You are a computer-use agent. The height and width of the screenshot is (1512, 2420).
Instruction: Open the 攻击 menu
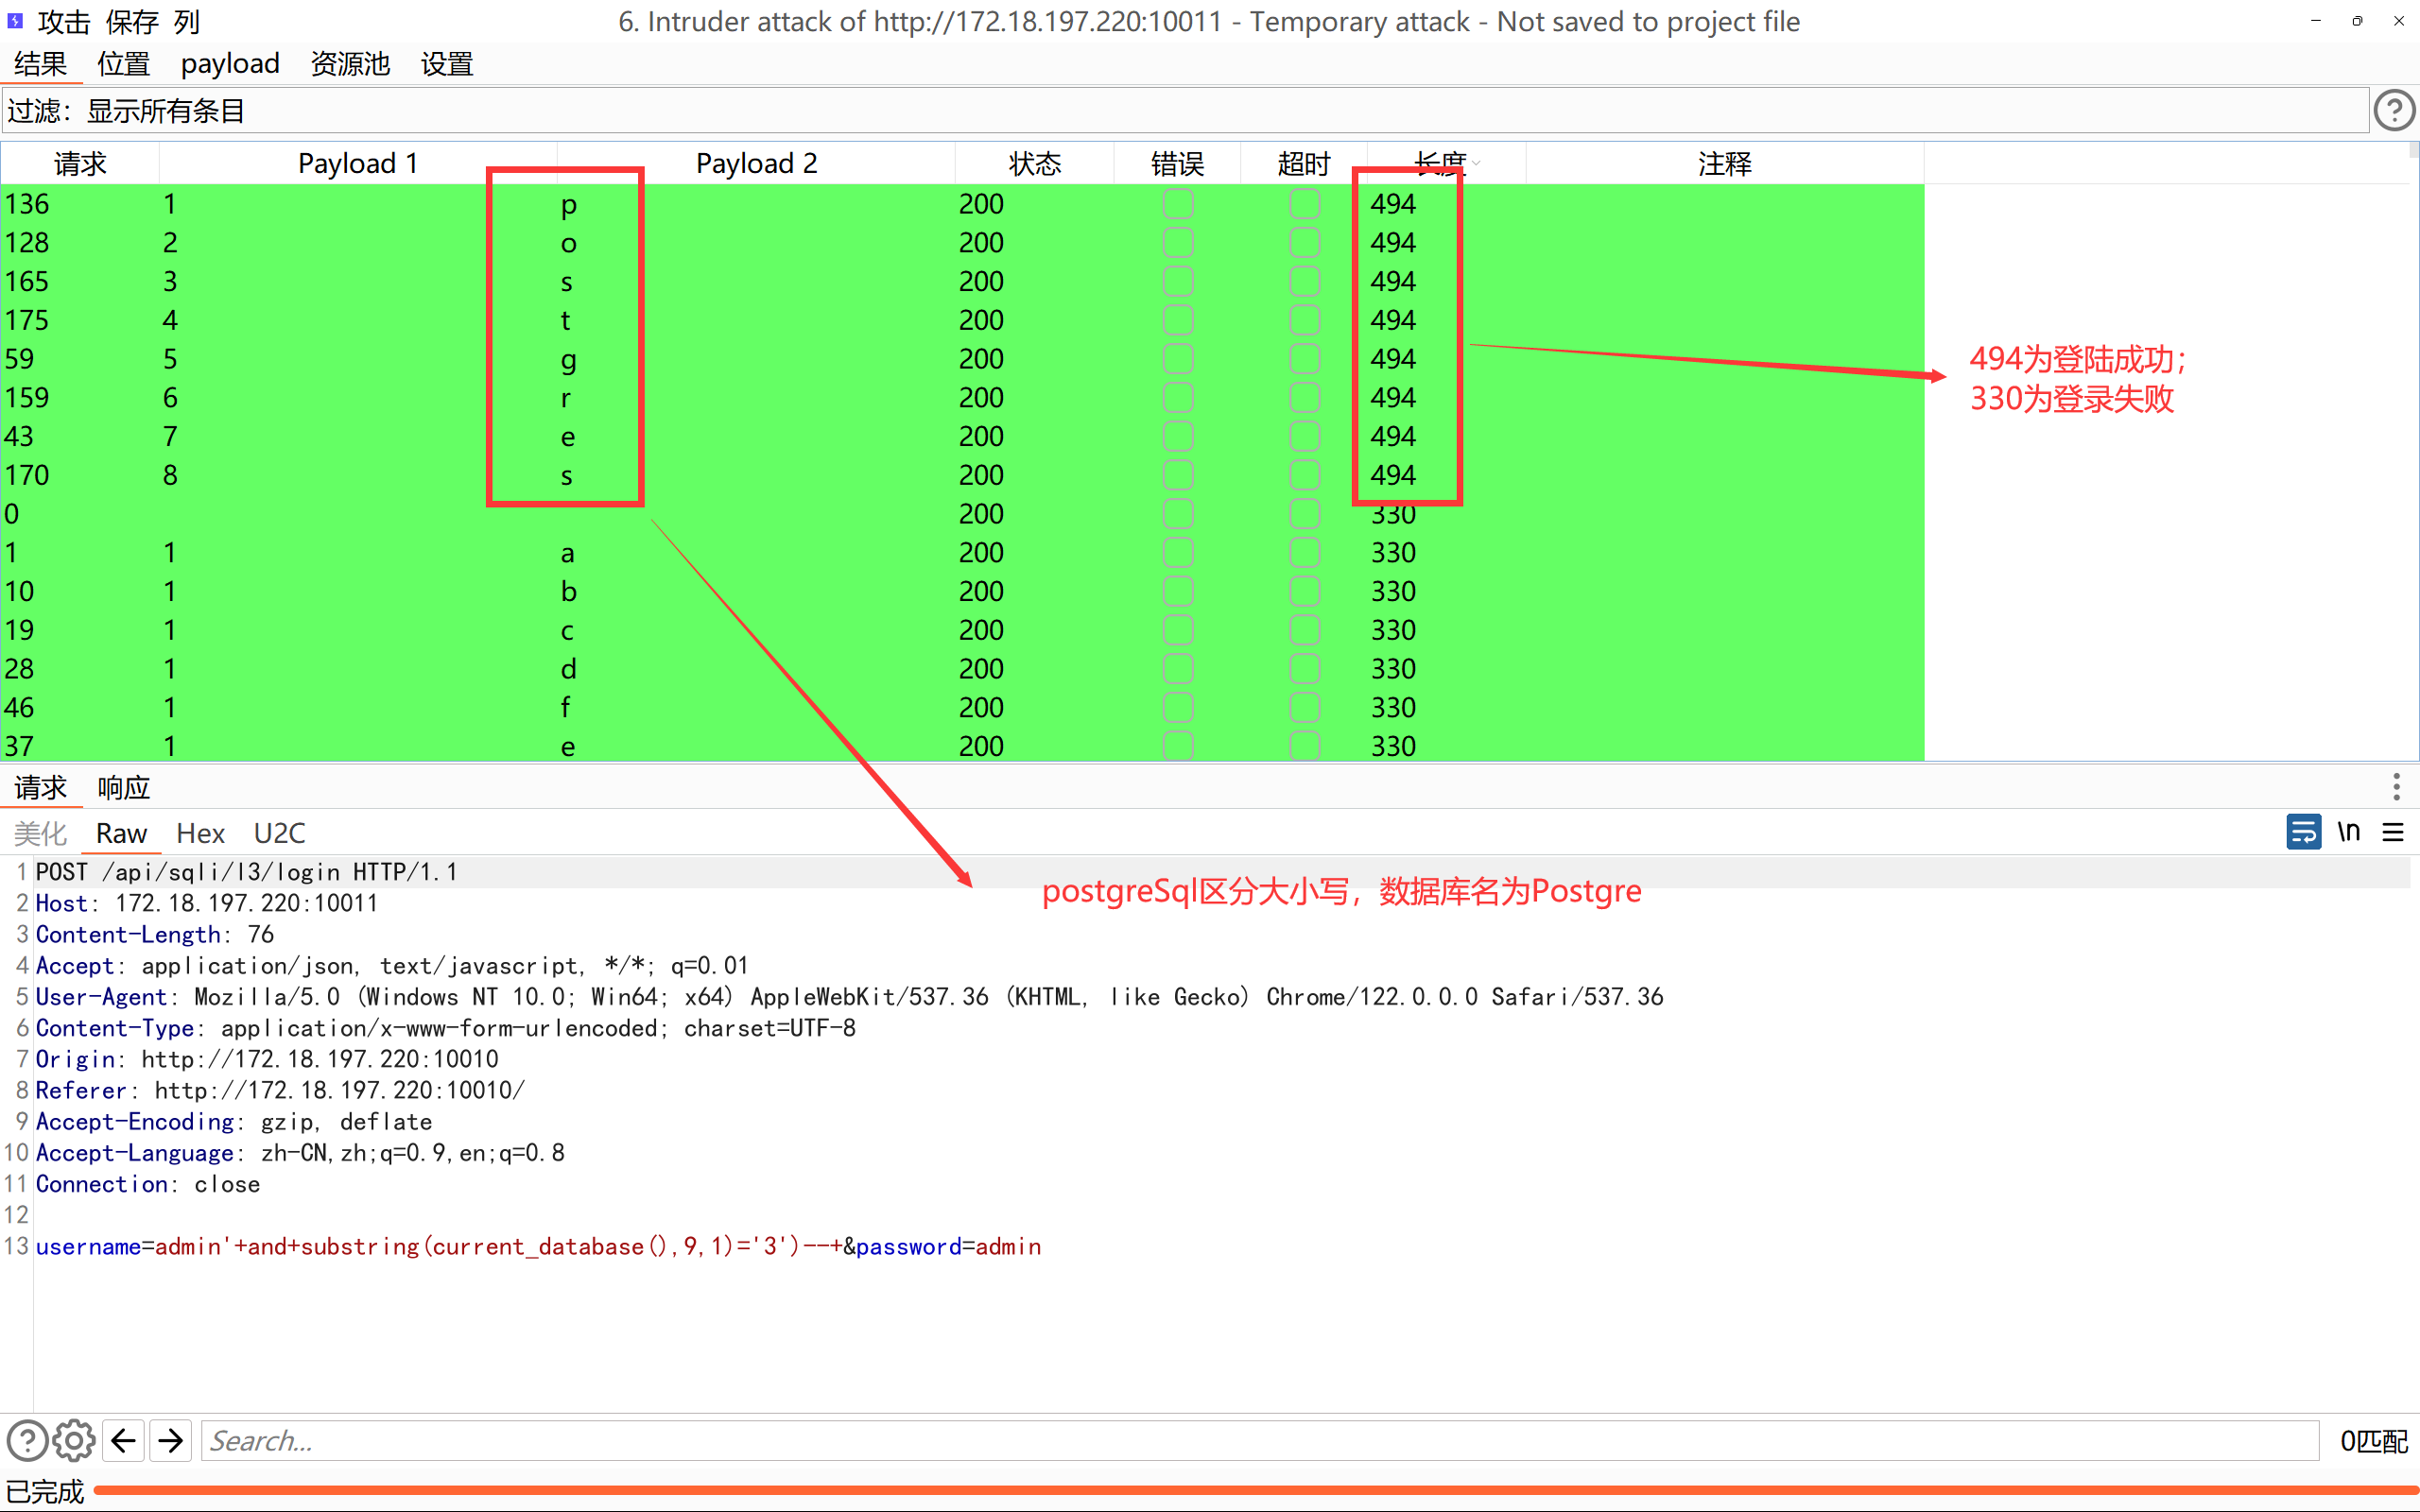[x=63, y=21]
